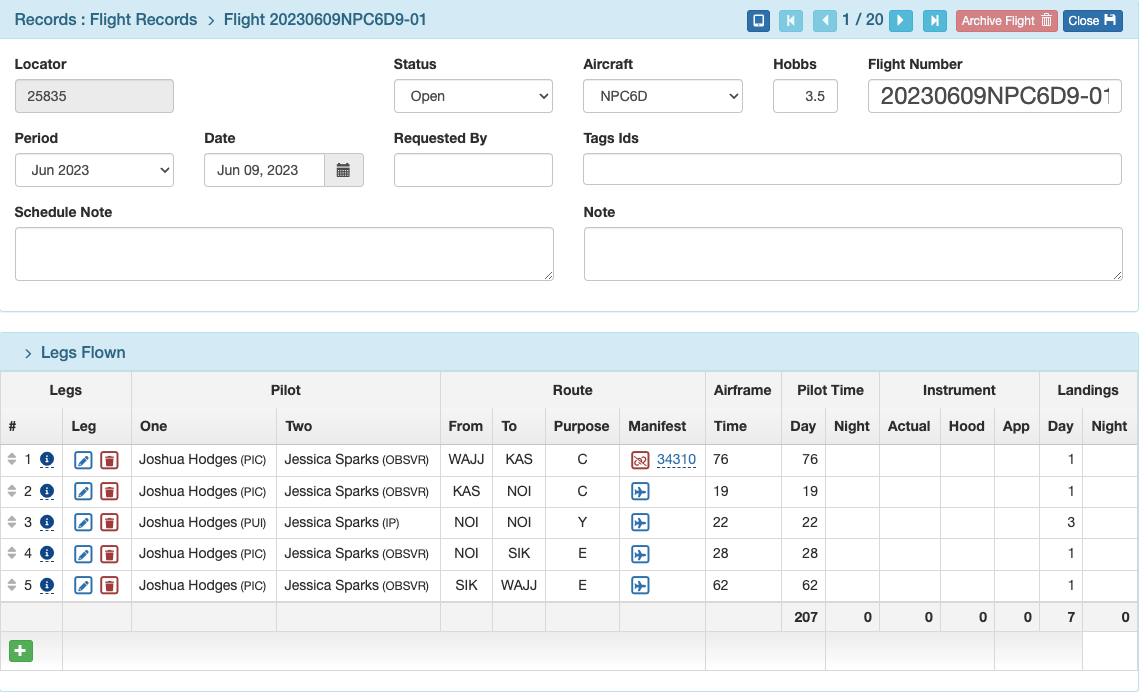Show info details for leg 1
Image resolution: width=1140 pixels, height=692 pixels.
[47, 459]
